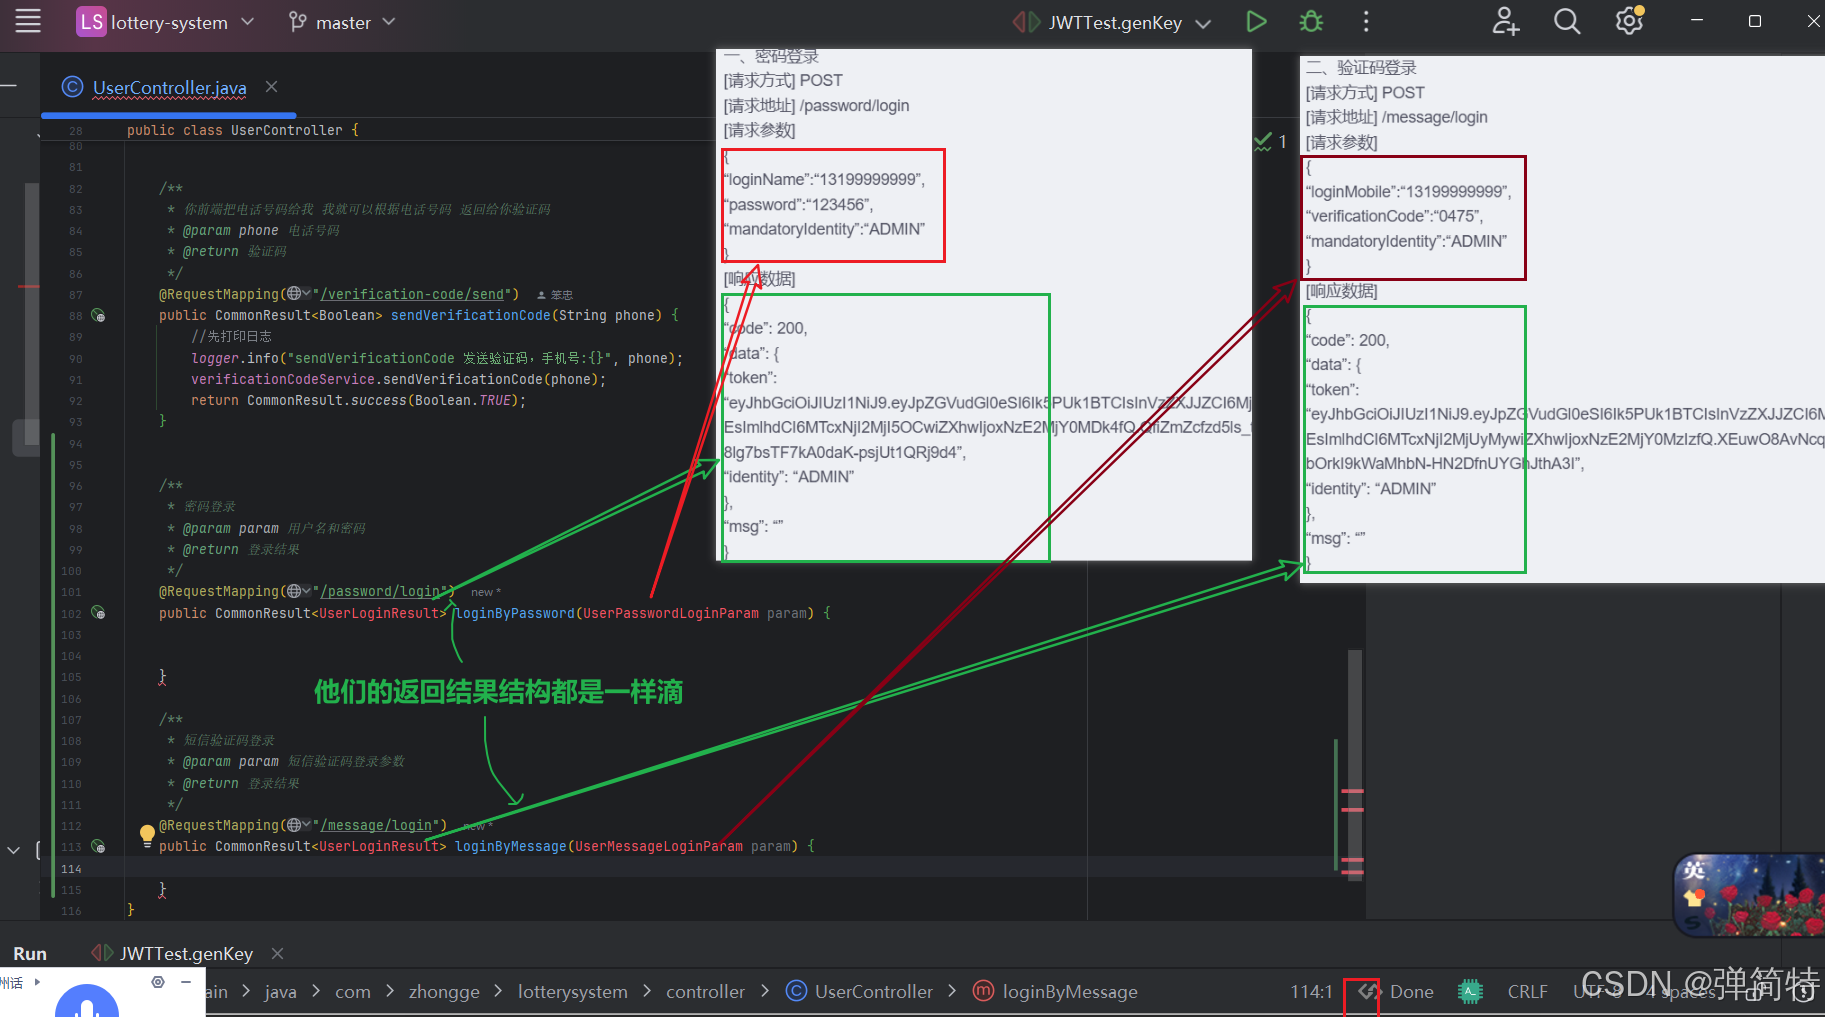Click the 114:1 caret position indicator

[1311, 991]
